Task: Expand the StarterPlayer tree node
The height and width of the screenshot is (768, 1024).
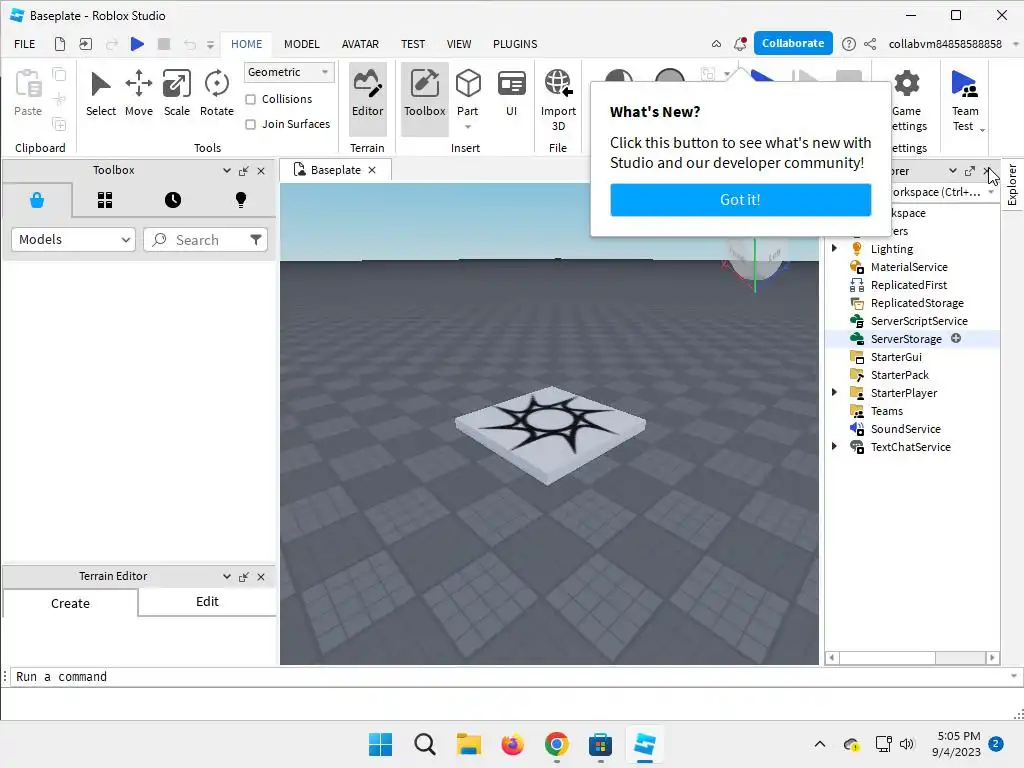Action: click(x=834, y=392)
